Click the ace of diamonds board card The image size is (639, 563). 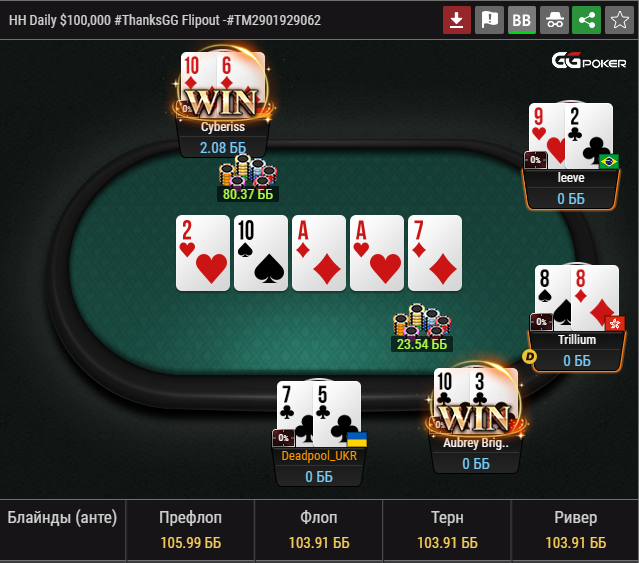pos(319,253)
